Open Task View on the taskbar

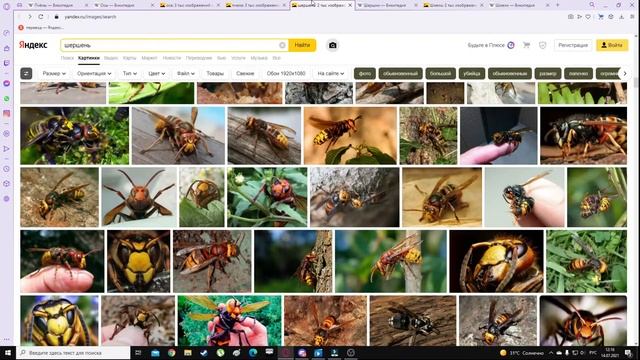point(138,353)
